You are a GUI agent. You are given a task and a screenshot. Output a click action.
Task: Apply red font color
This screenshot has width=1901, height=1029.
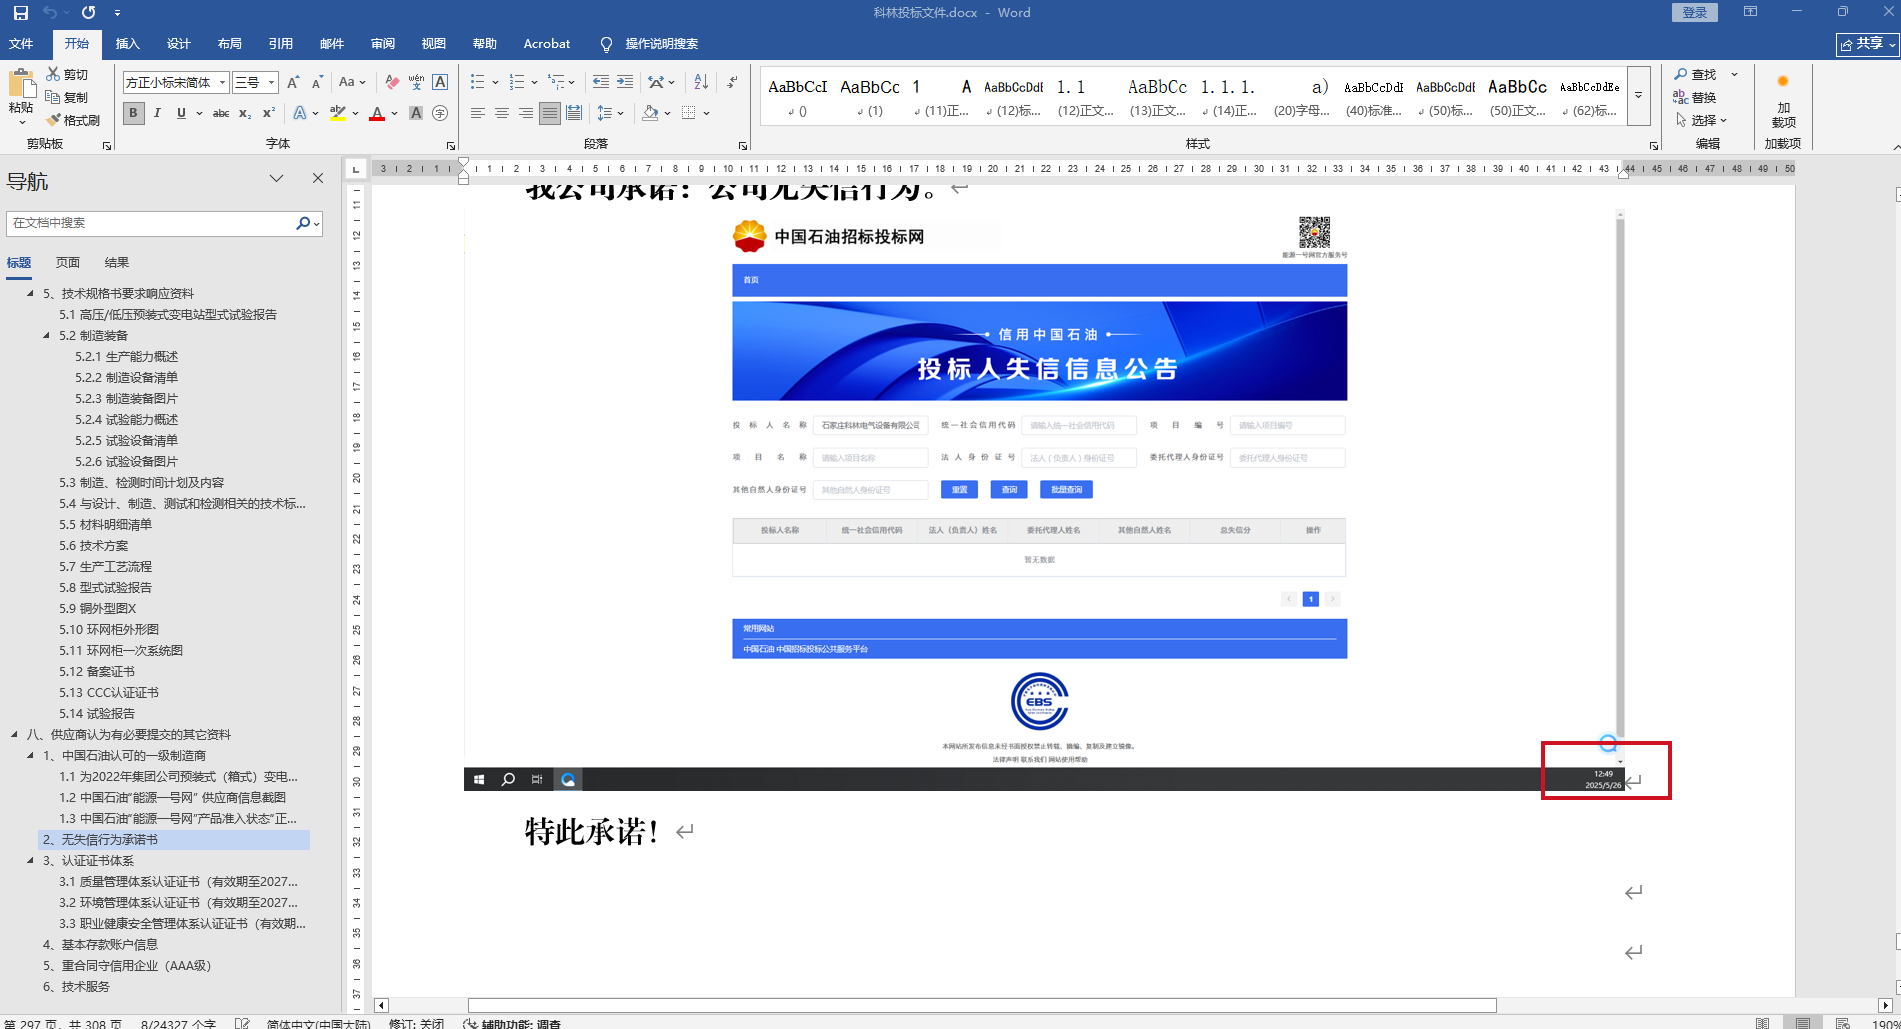coord(377,114)
